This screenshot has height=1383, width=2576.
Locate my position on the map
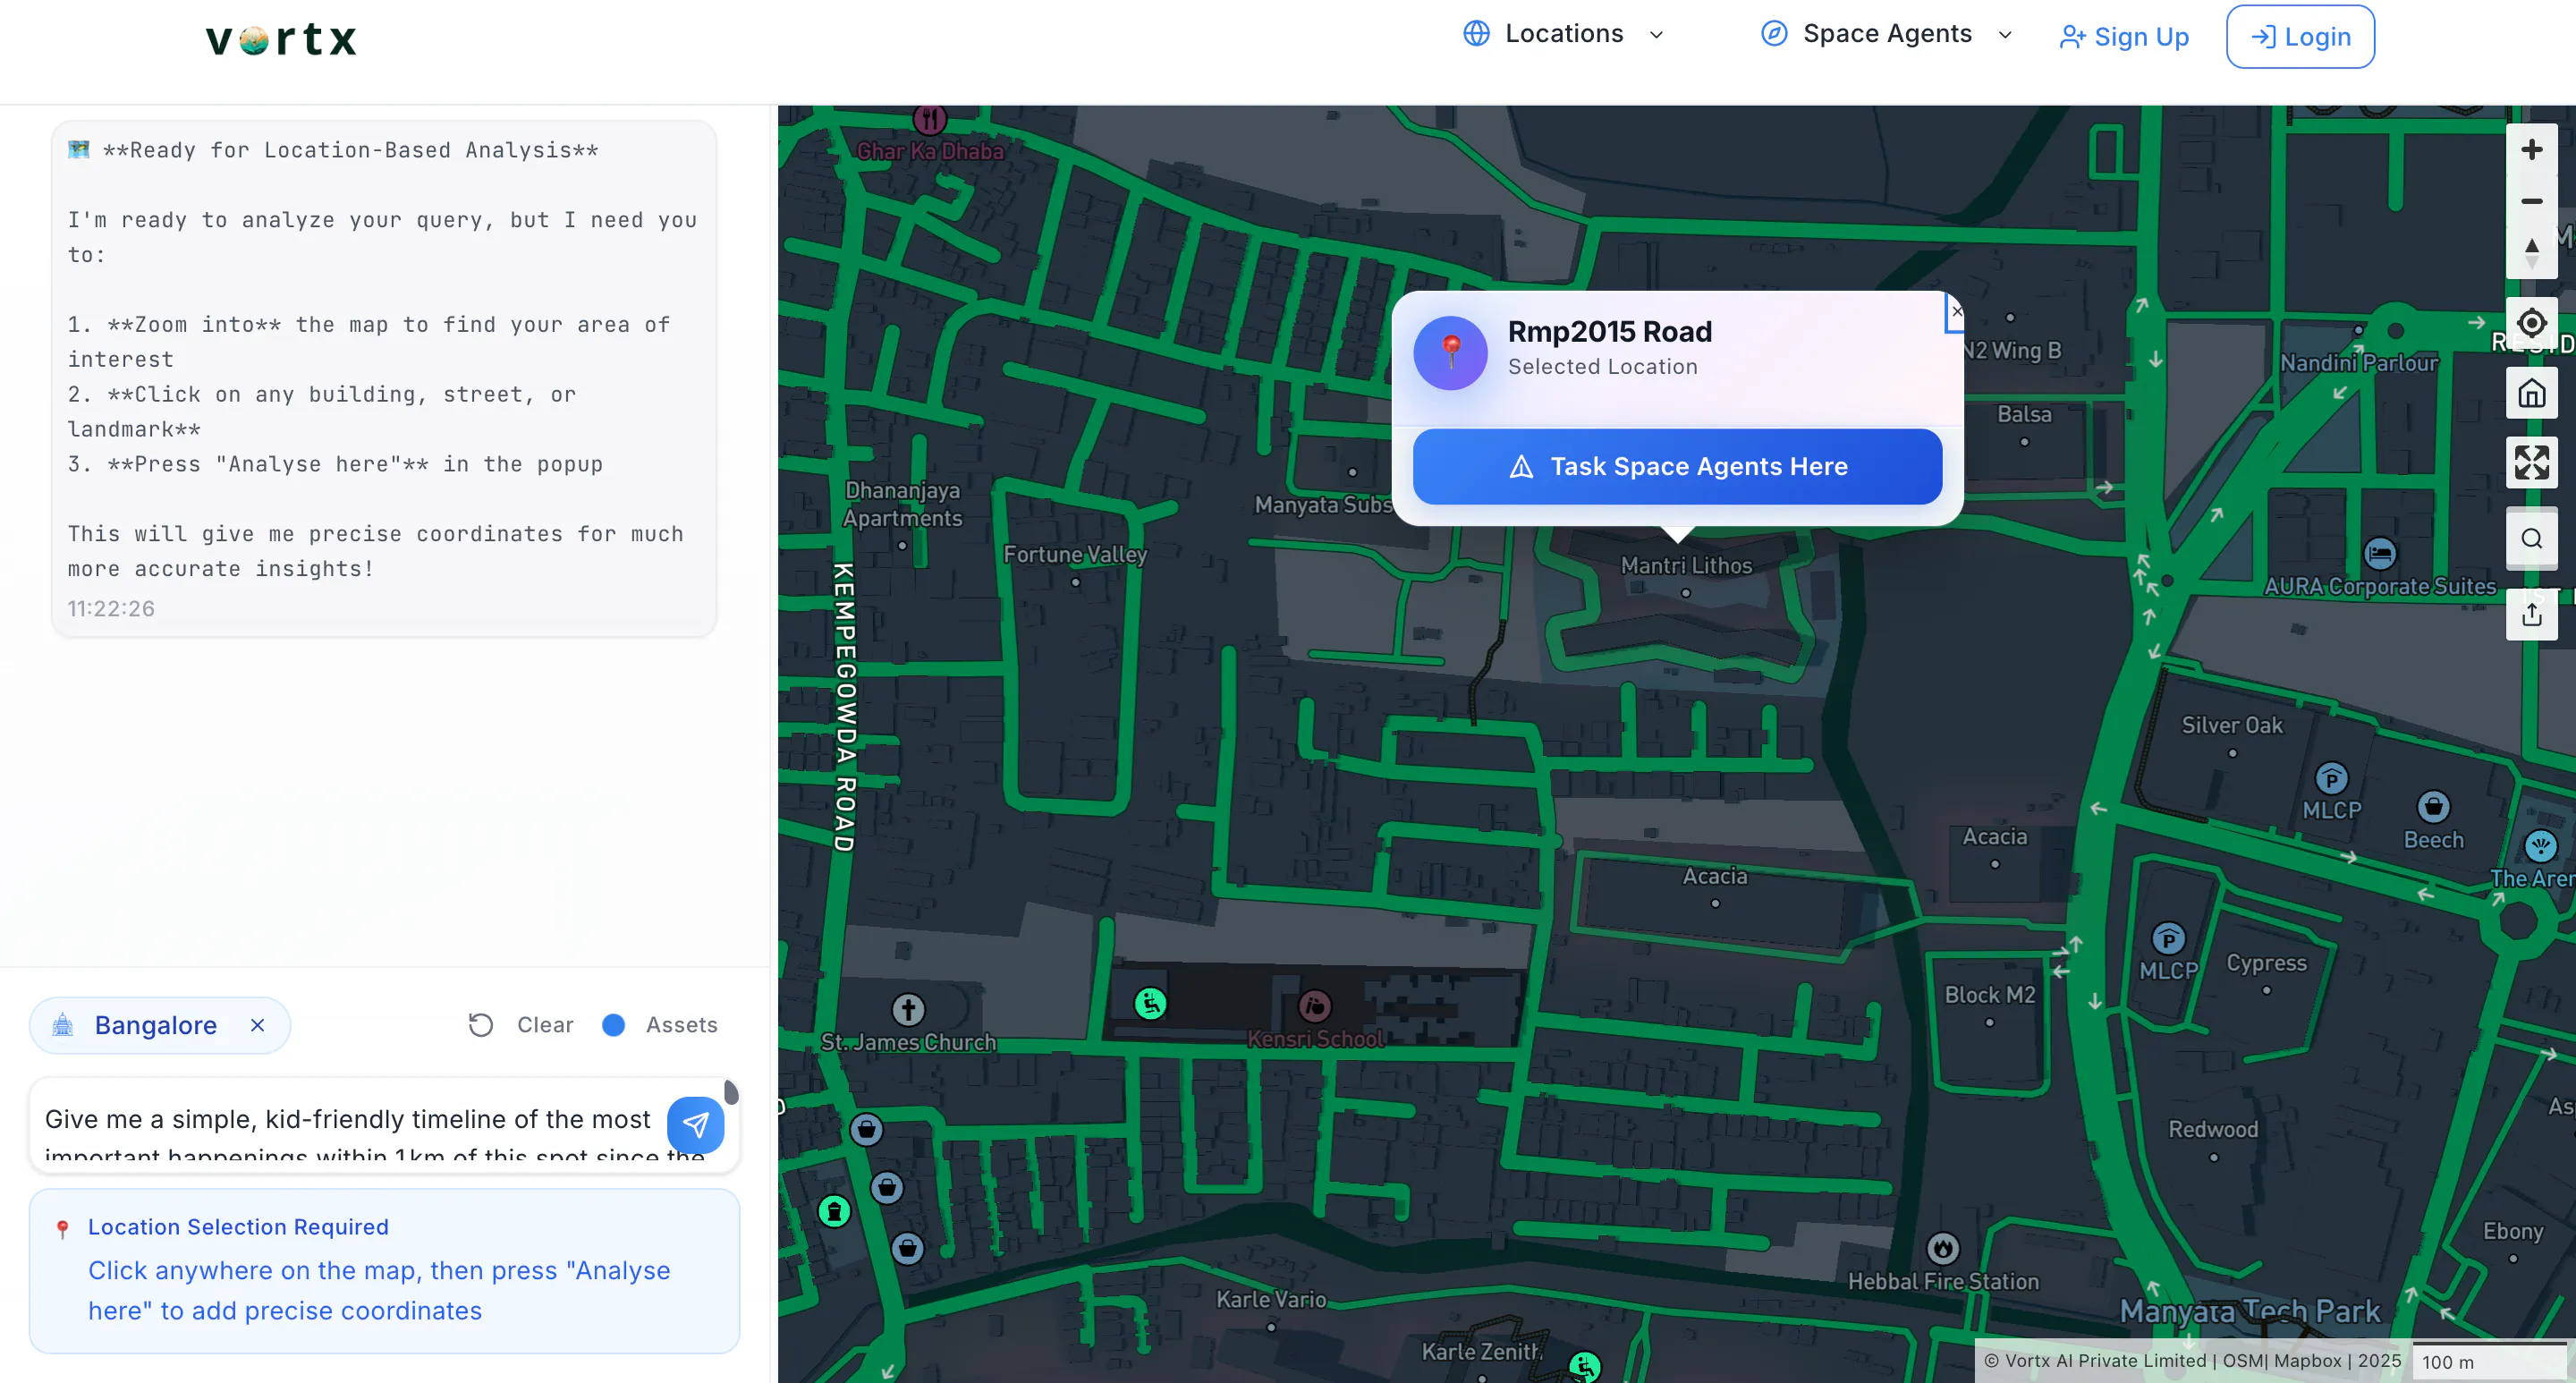coord(2531,323)
